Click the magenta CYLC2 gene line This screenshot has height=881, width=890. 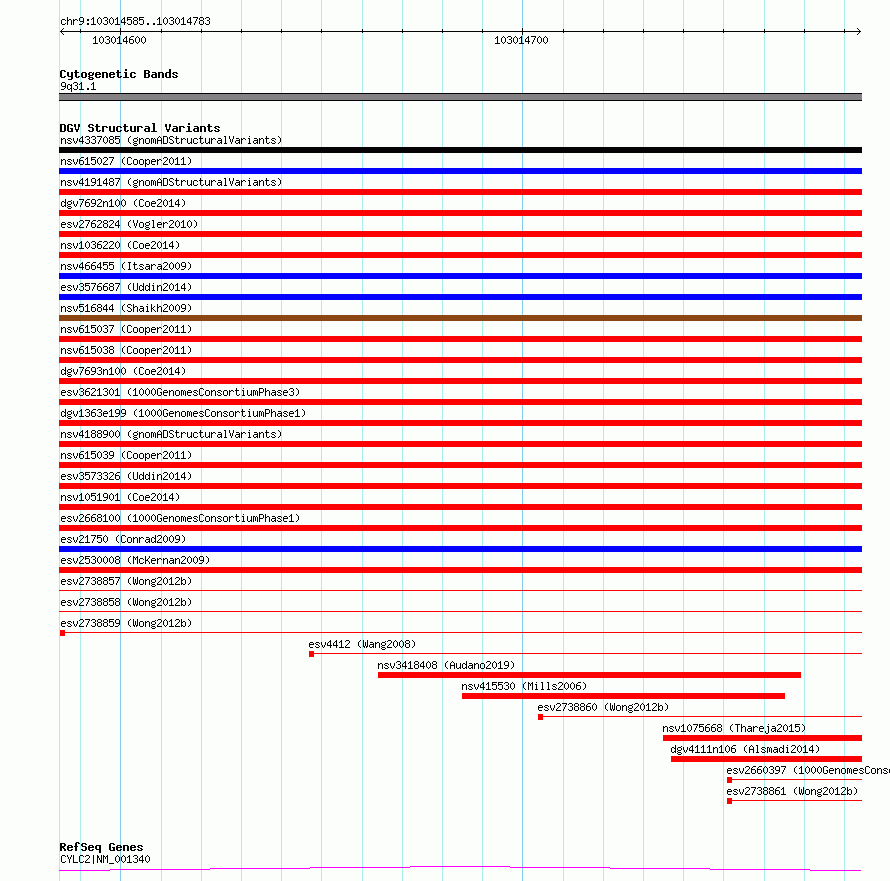(x=460, y=869)
